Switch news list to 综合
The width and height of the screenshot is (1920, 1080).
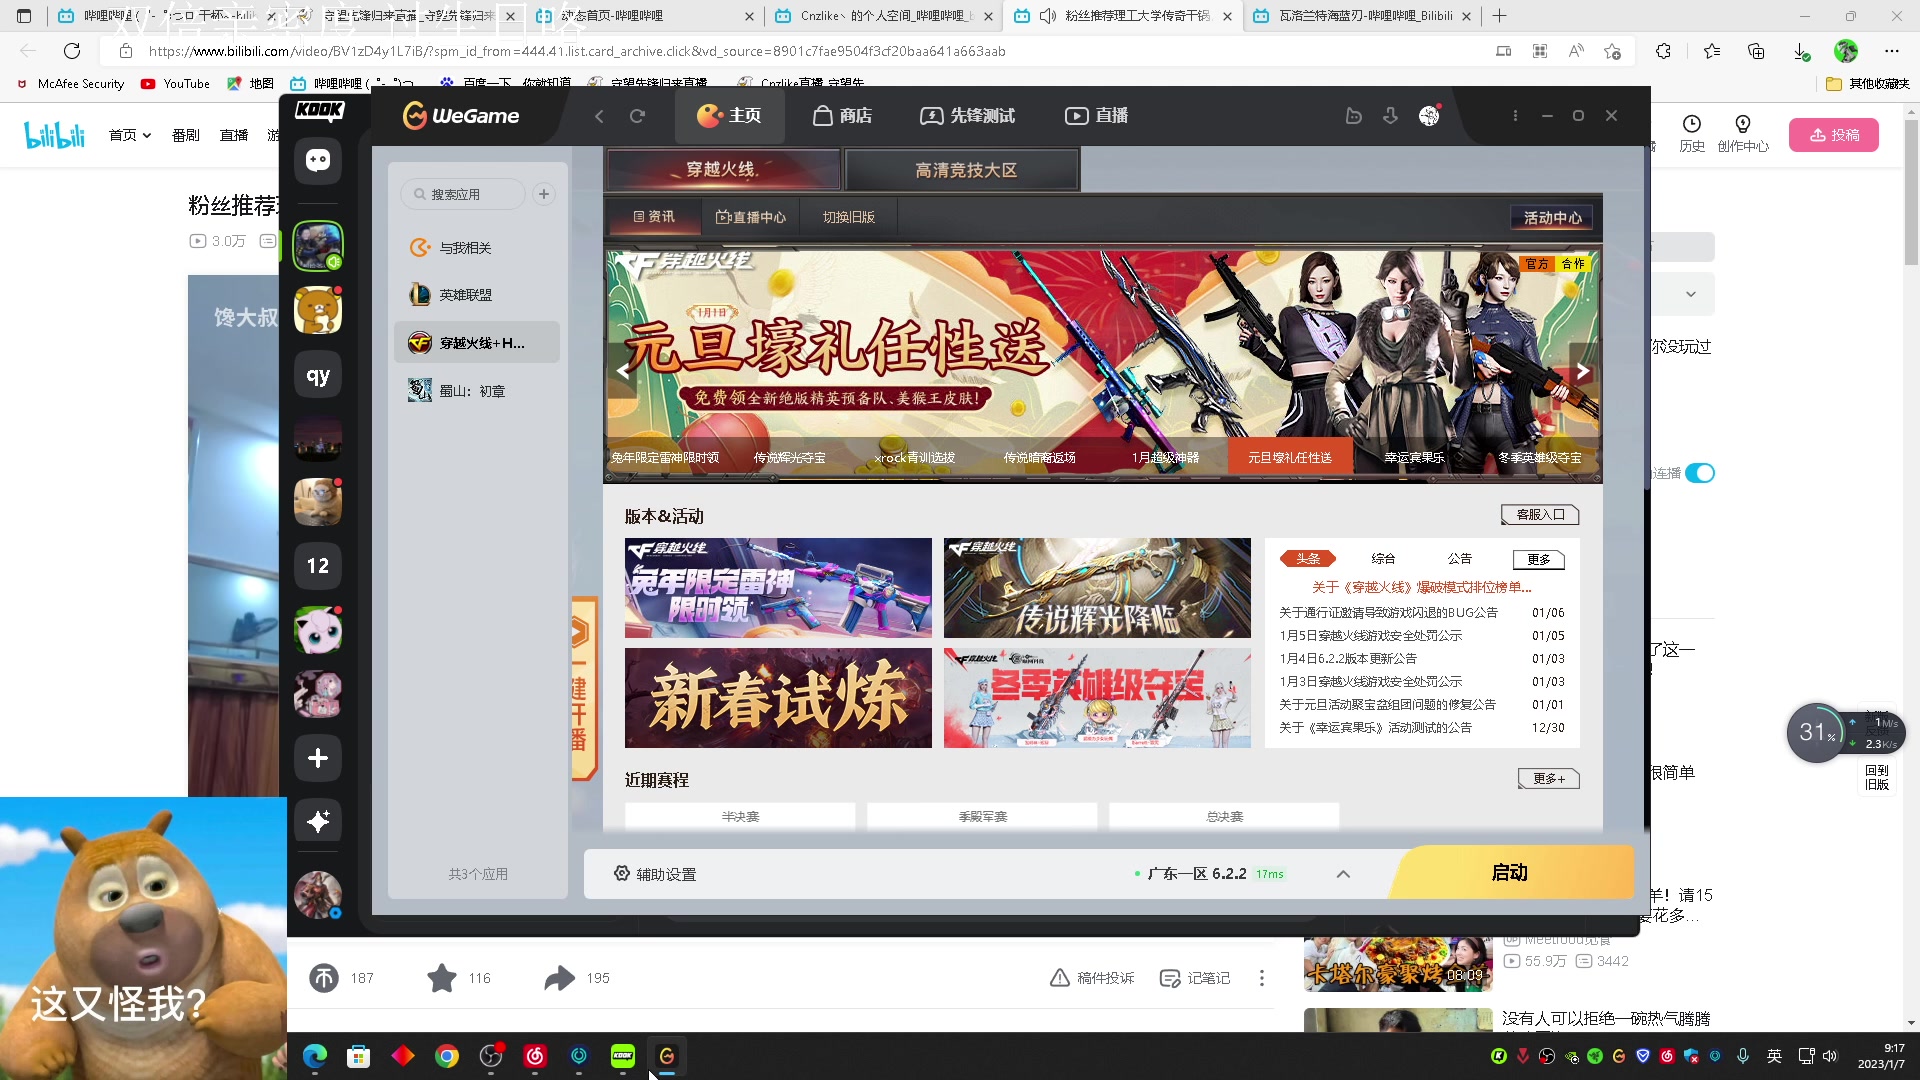[1384, 559]
